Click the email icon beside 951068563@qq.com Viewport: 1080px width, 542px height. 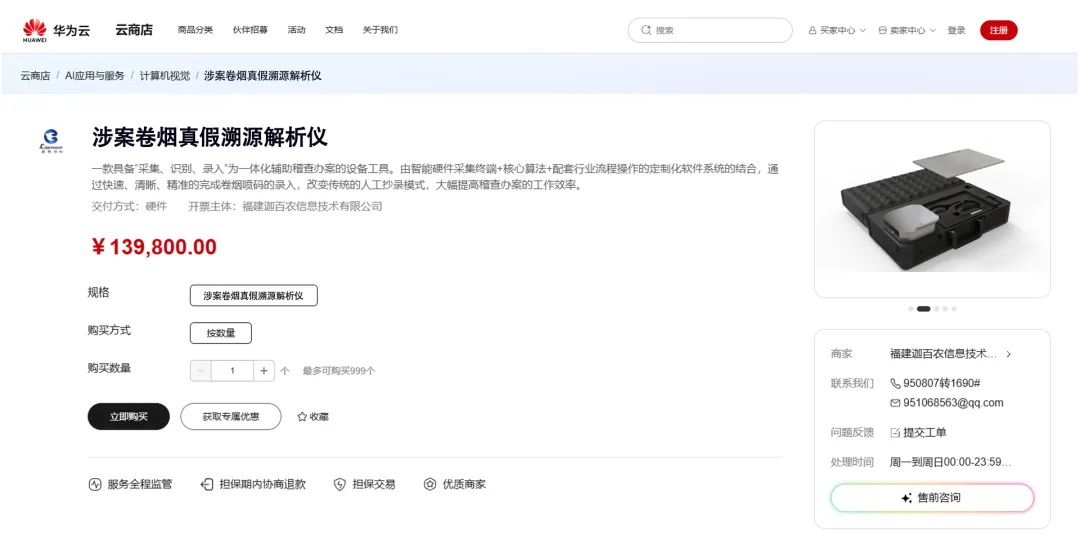[895, 403]
